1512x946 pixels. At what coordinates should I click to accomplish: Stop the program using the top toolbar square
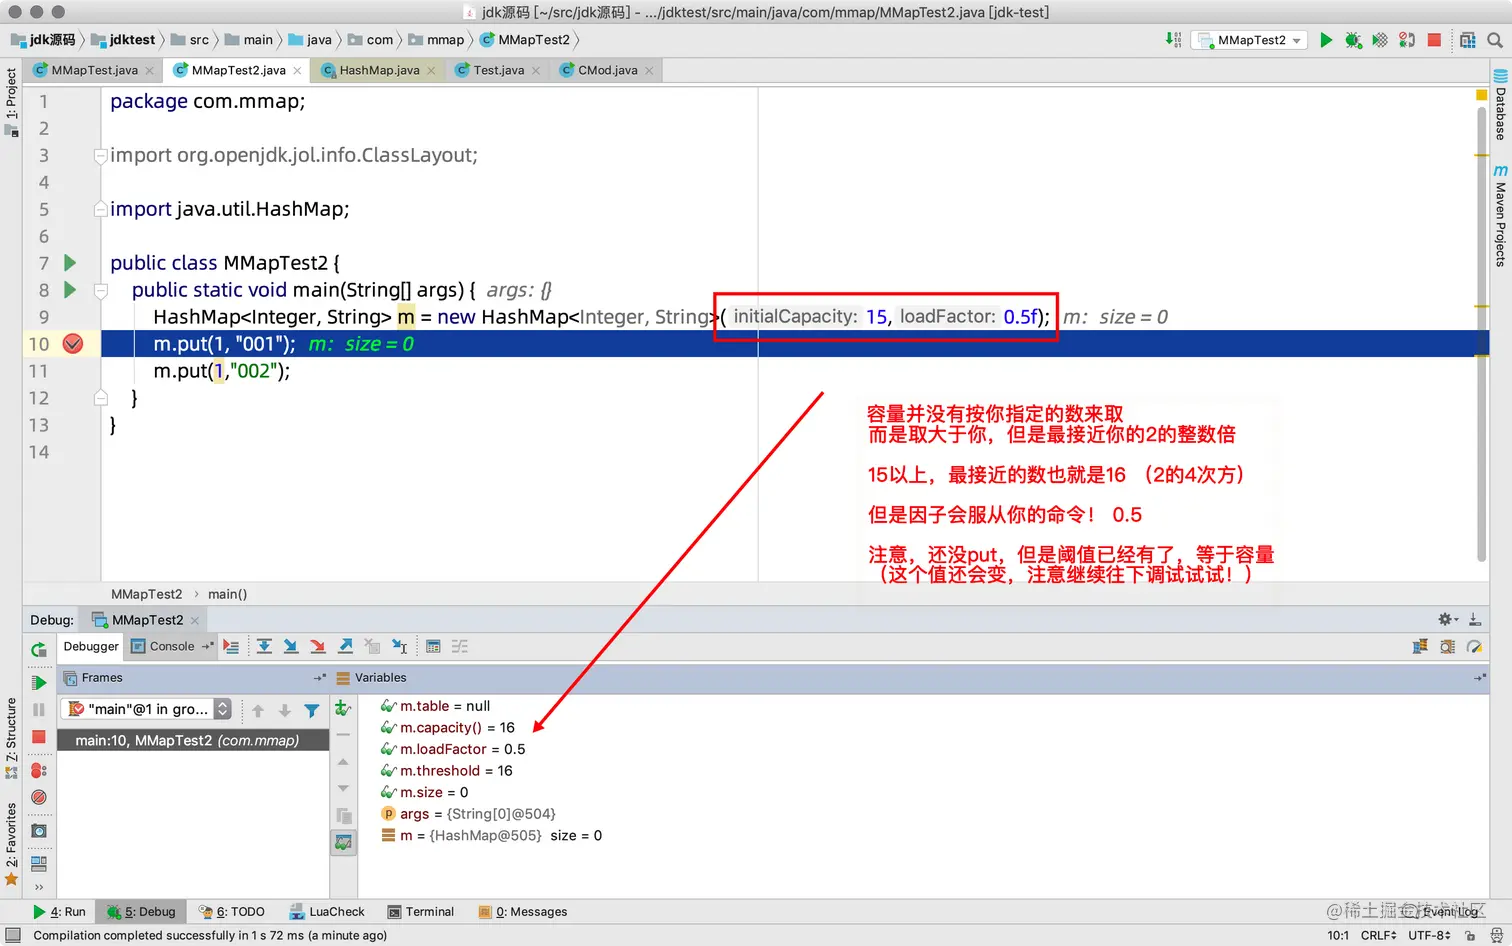click(x=1434, y=40)
